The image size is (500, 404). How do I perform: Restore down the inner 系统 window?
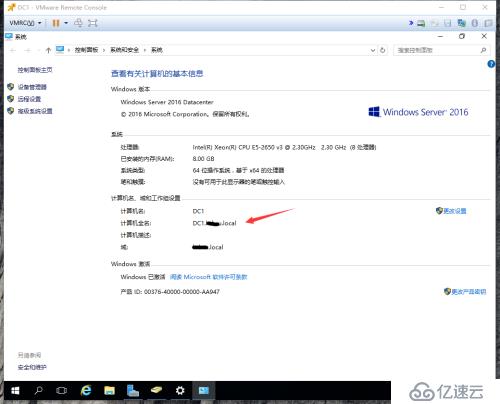click(x=462, y=36)
